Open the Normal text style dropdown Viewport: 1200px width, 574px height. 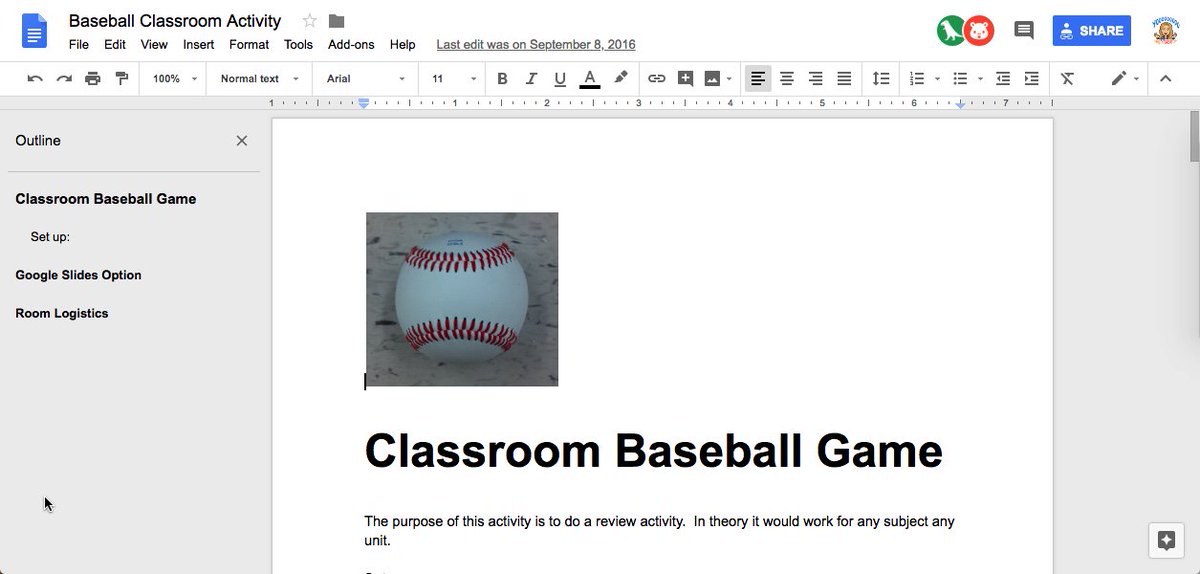point(260,78)
